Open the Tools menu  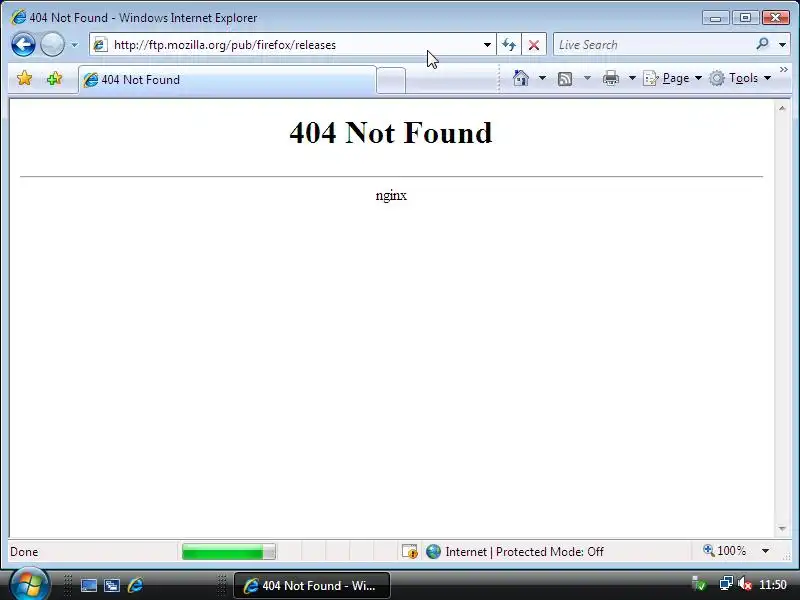tap(740, 78)
